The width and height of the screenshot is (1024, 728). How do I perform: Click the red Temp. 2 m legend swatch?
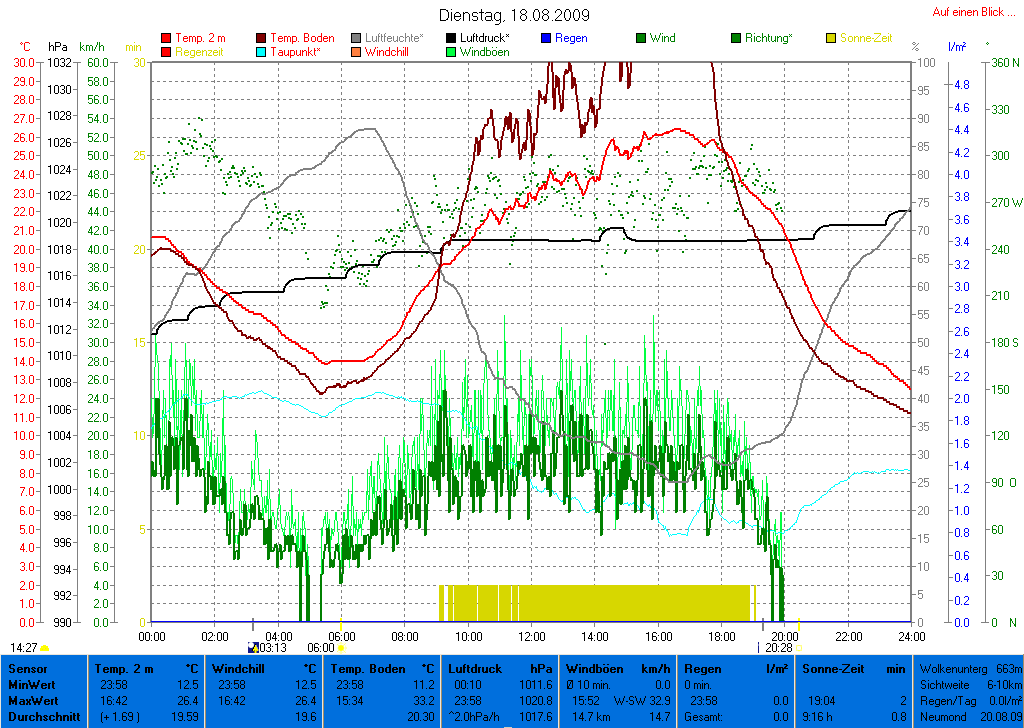coord(166,39)
